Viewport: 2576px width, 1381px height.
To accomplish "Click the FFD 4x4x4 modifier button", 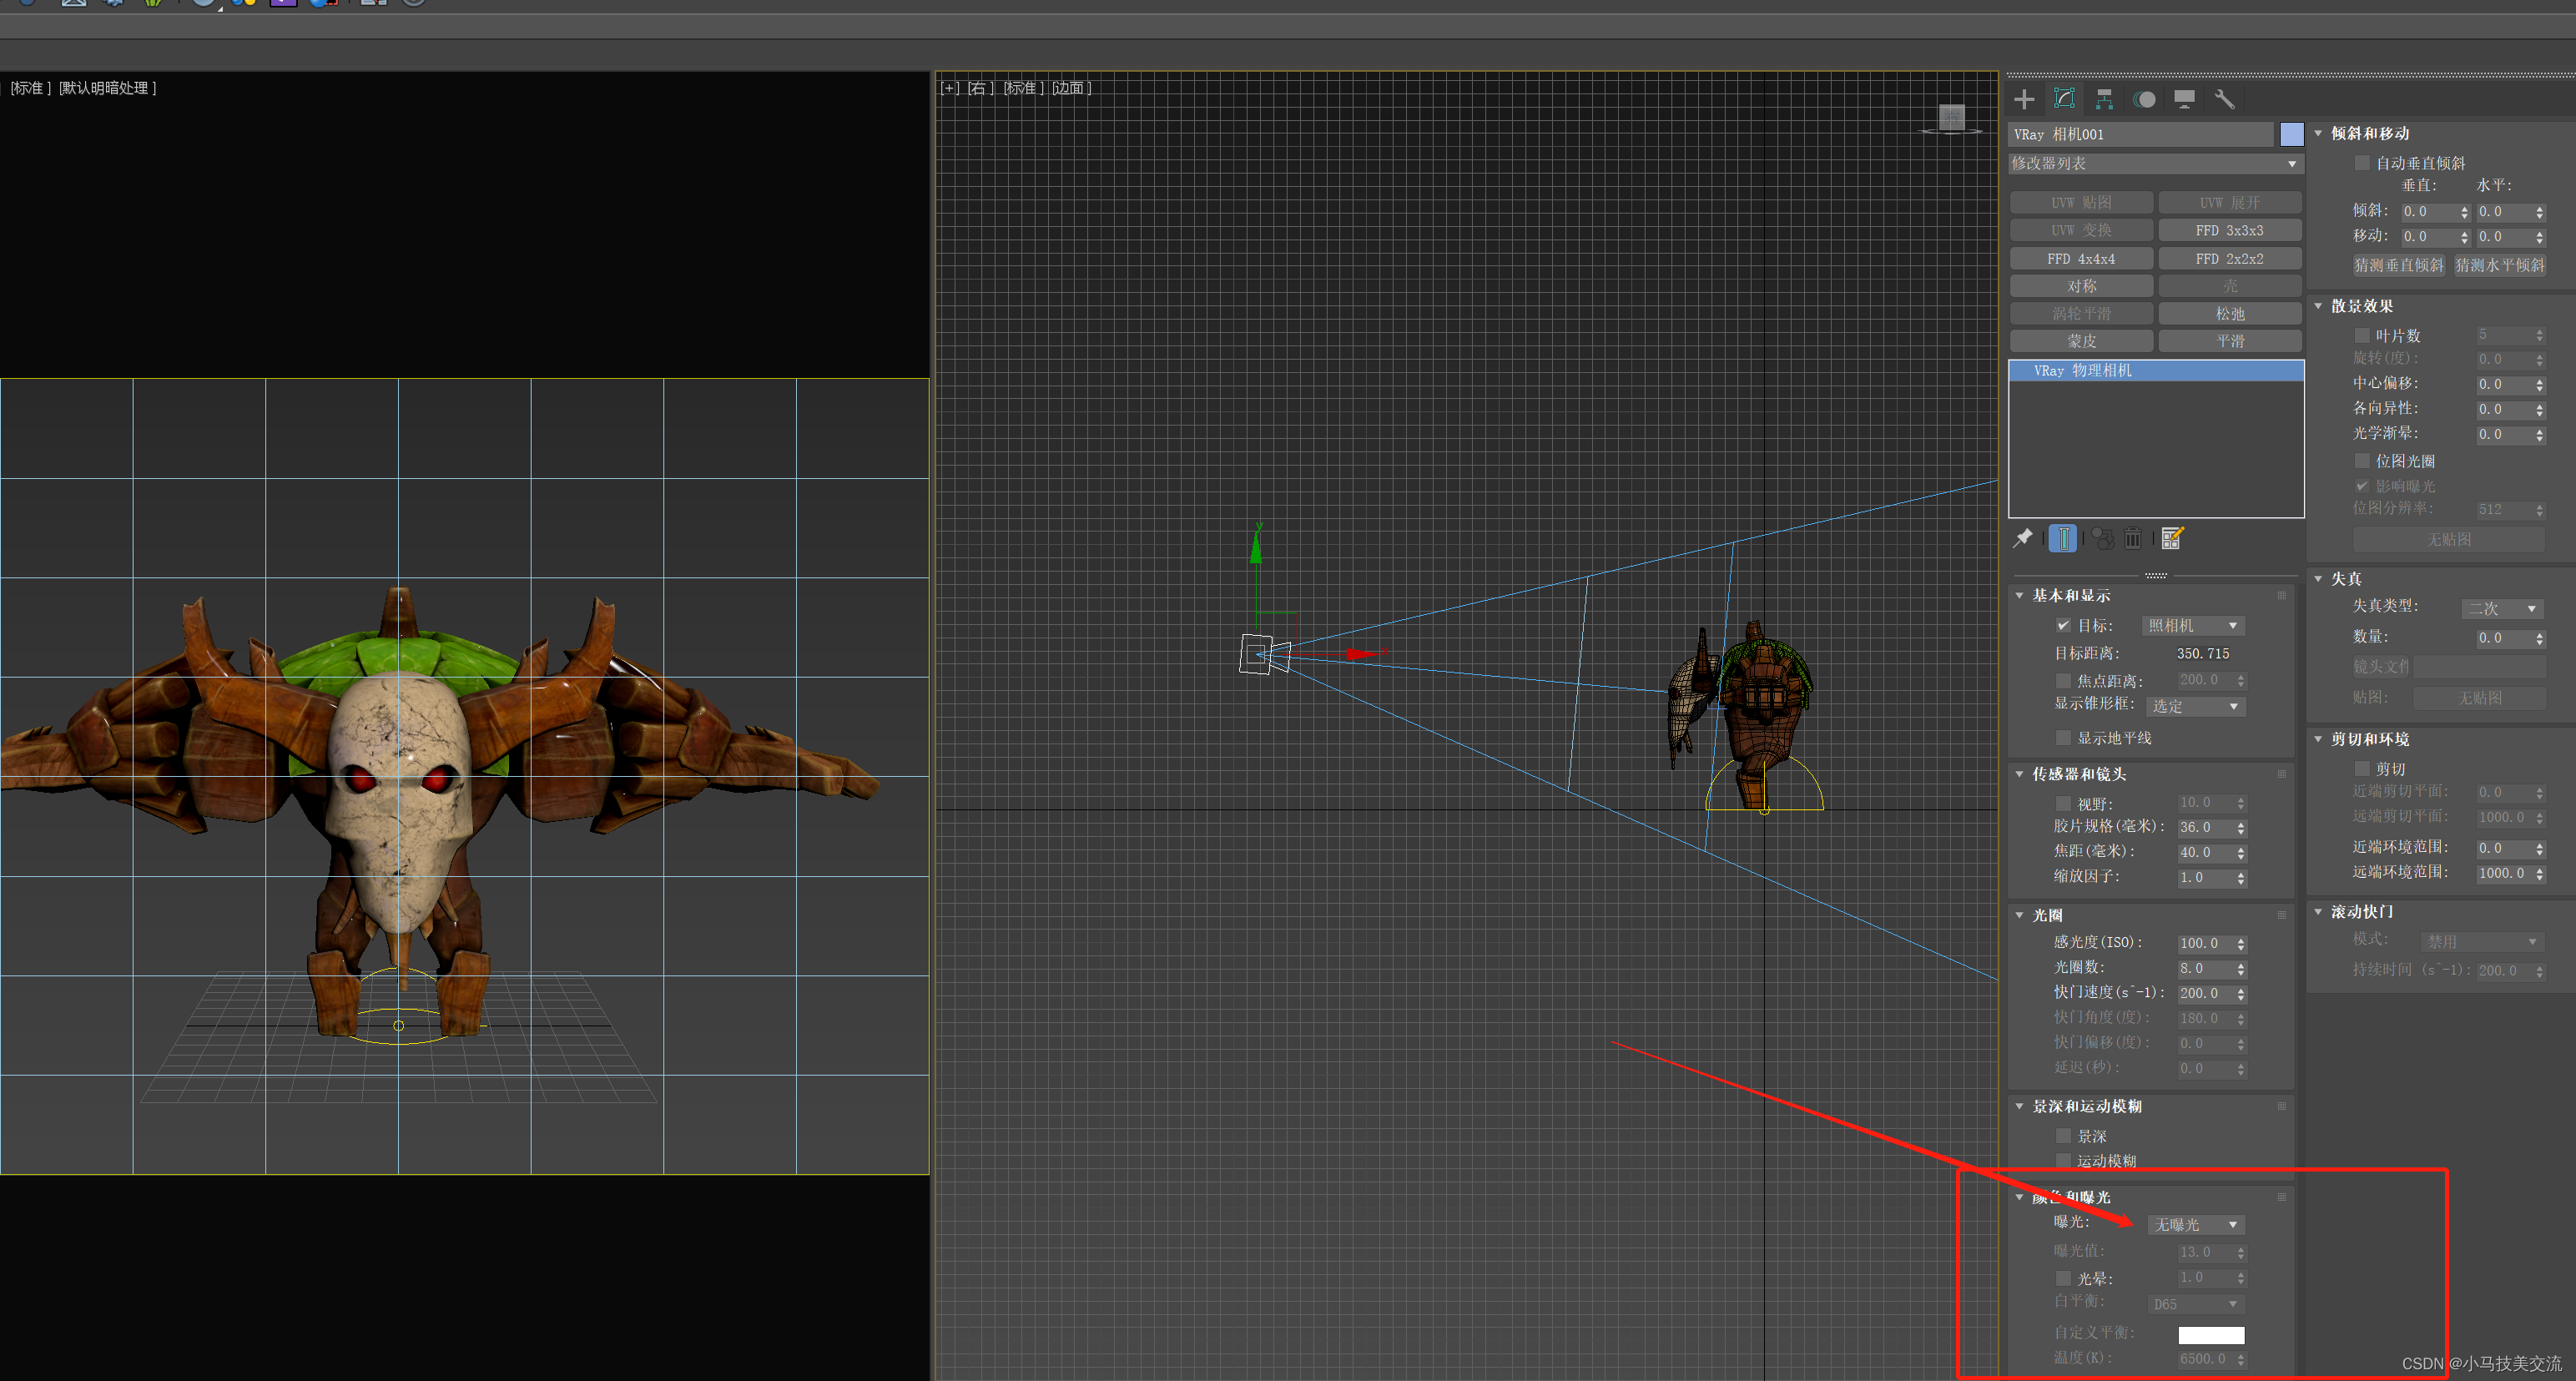I will [2080, 259].
